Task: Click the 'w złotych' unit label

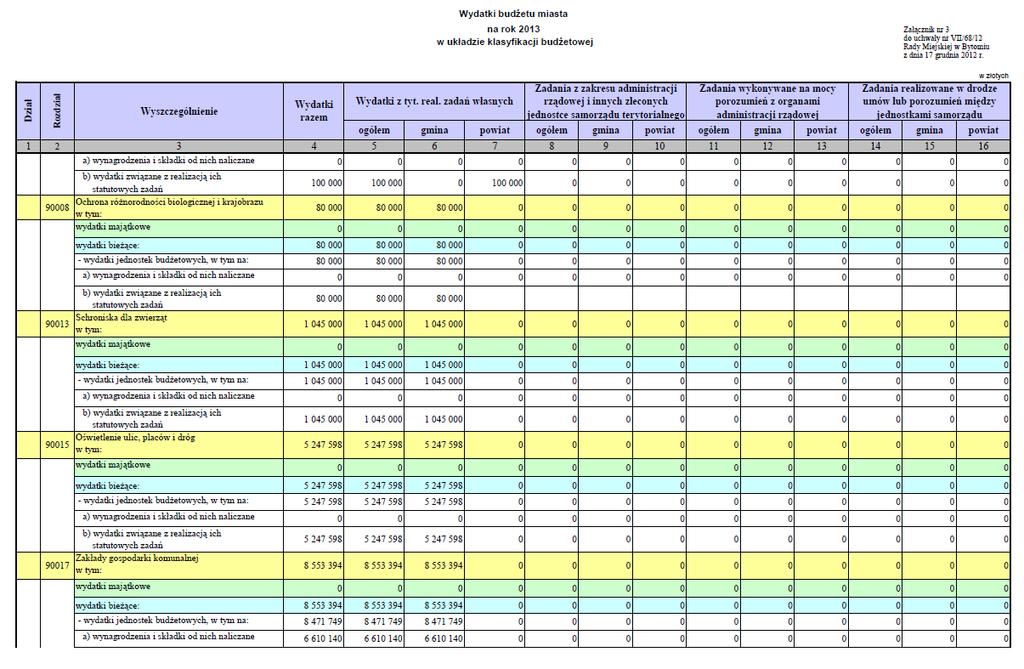Action: pos(993,76)
